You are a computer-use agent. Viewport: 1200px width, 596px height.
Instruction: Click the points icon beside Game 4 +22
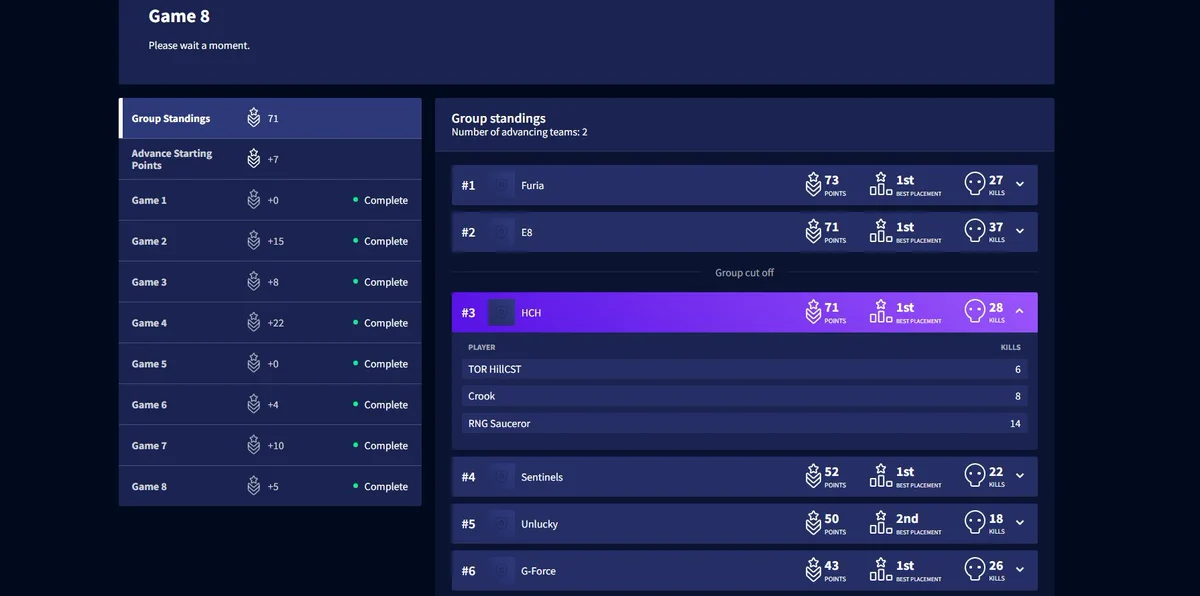pyautogui.click(x=254, y=323)
